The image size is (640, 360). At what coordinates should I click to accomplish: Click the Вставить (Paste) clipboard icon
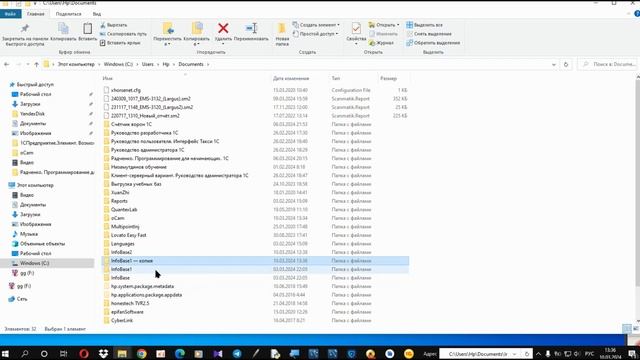87,29
